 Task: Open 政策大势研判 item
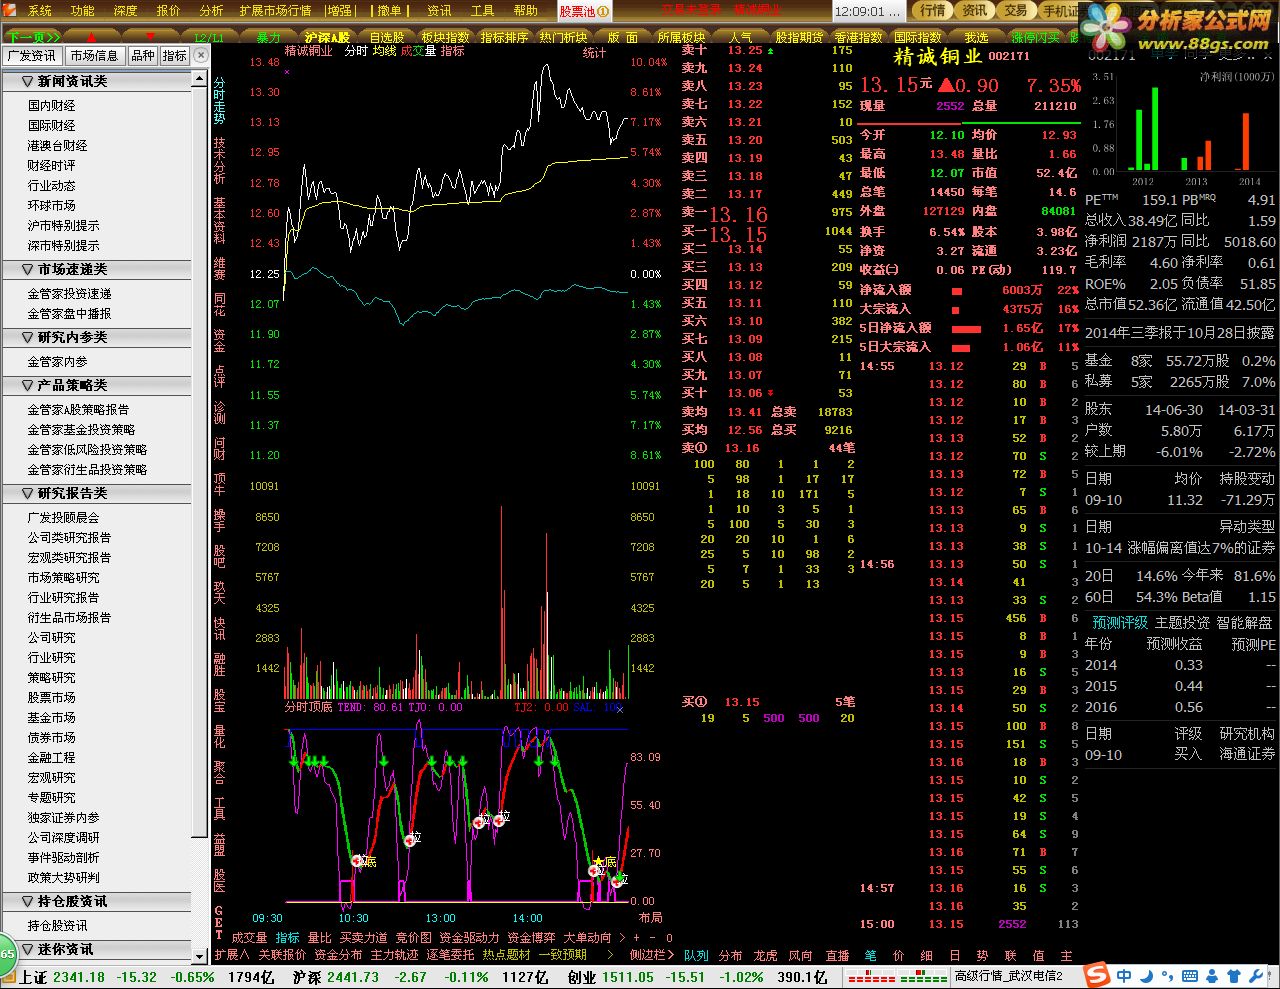(x=64, y=877)
